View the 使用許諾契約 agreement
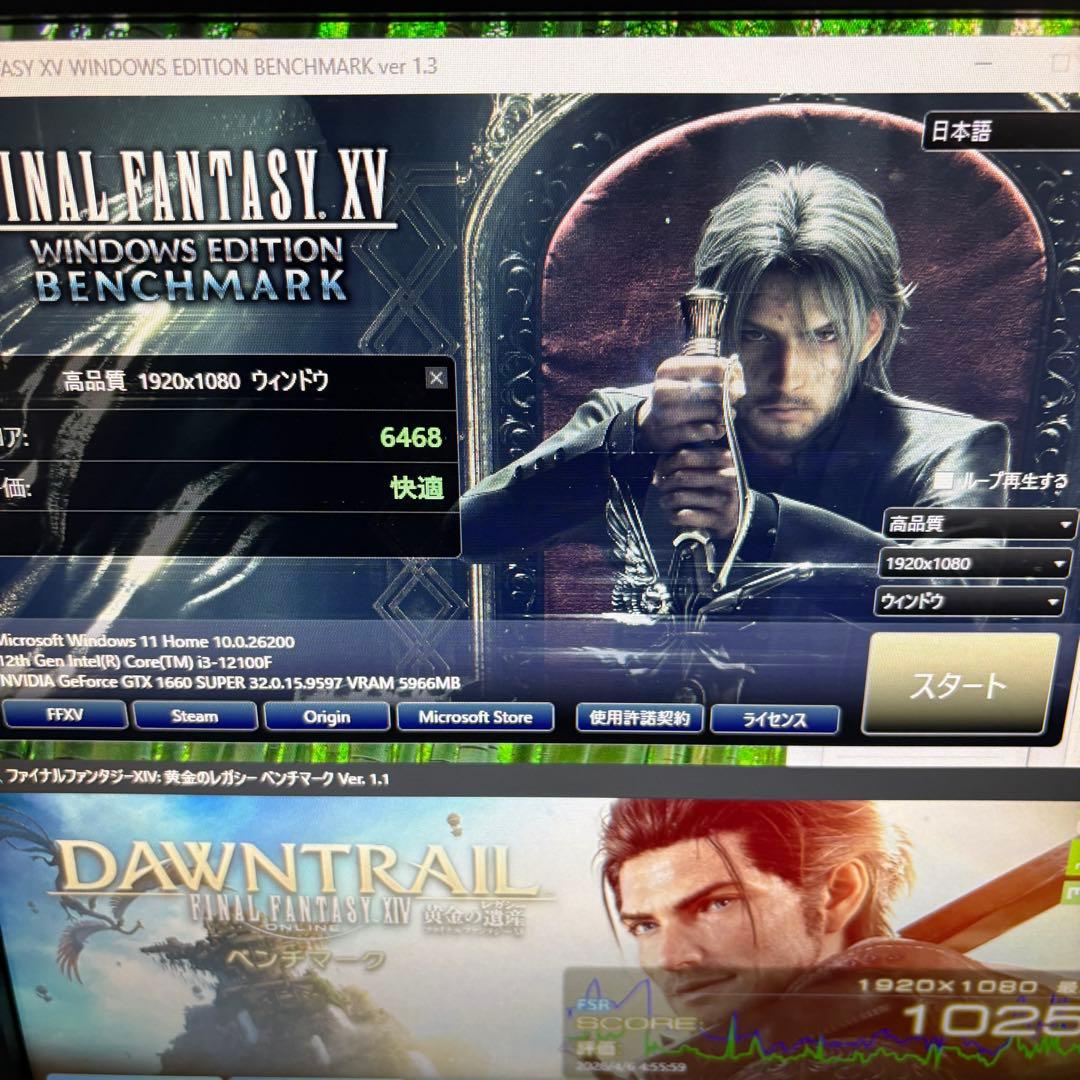The width and height of the screenshot is (1080, 1080). click(639, 718)
